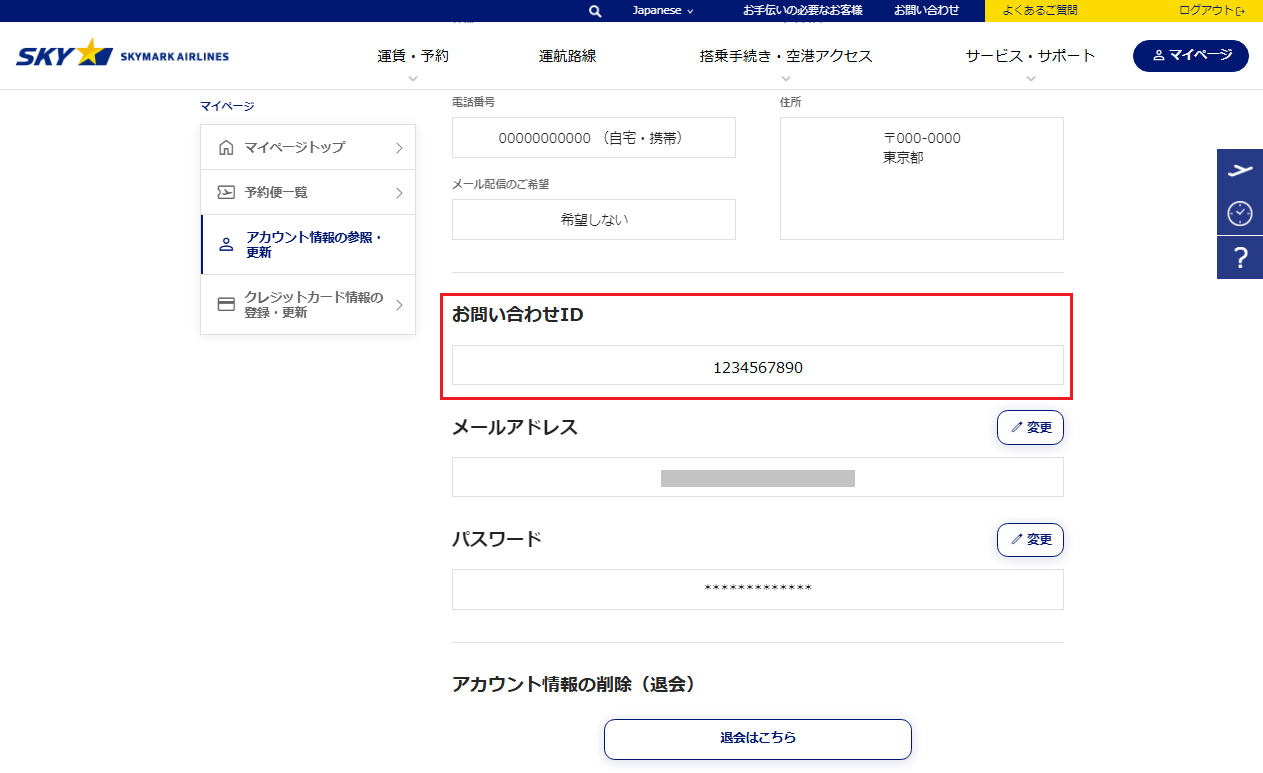Screen dimensions: 1263x773
Task: Open よくあるご質問 link in top bar
Action: (x=1040, y=11)
